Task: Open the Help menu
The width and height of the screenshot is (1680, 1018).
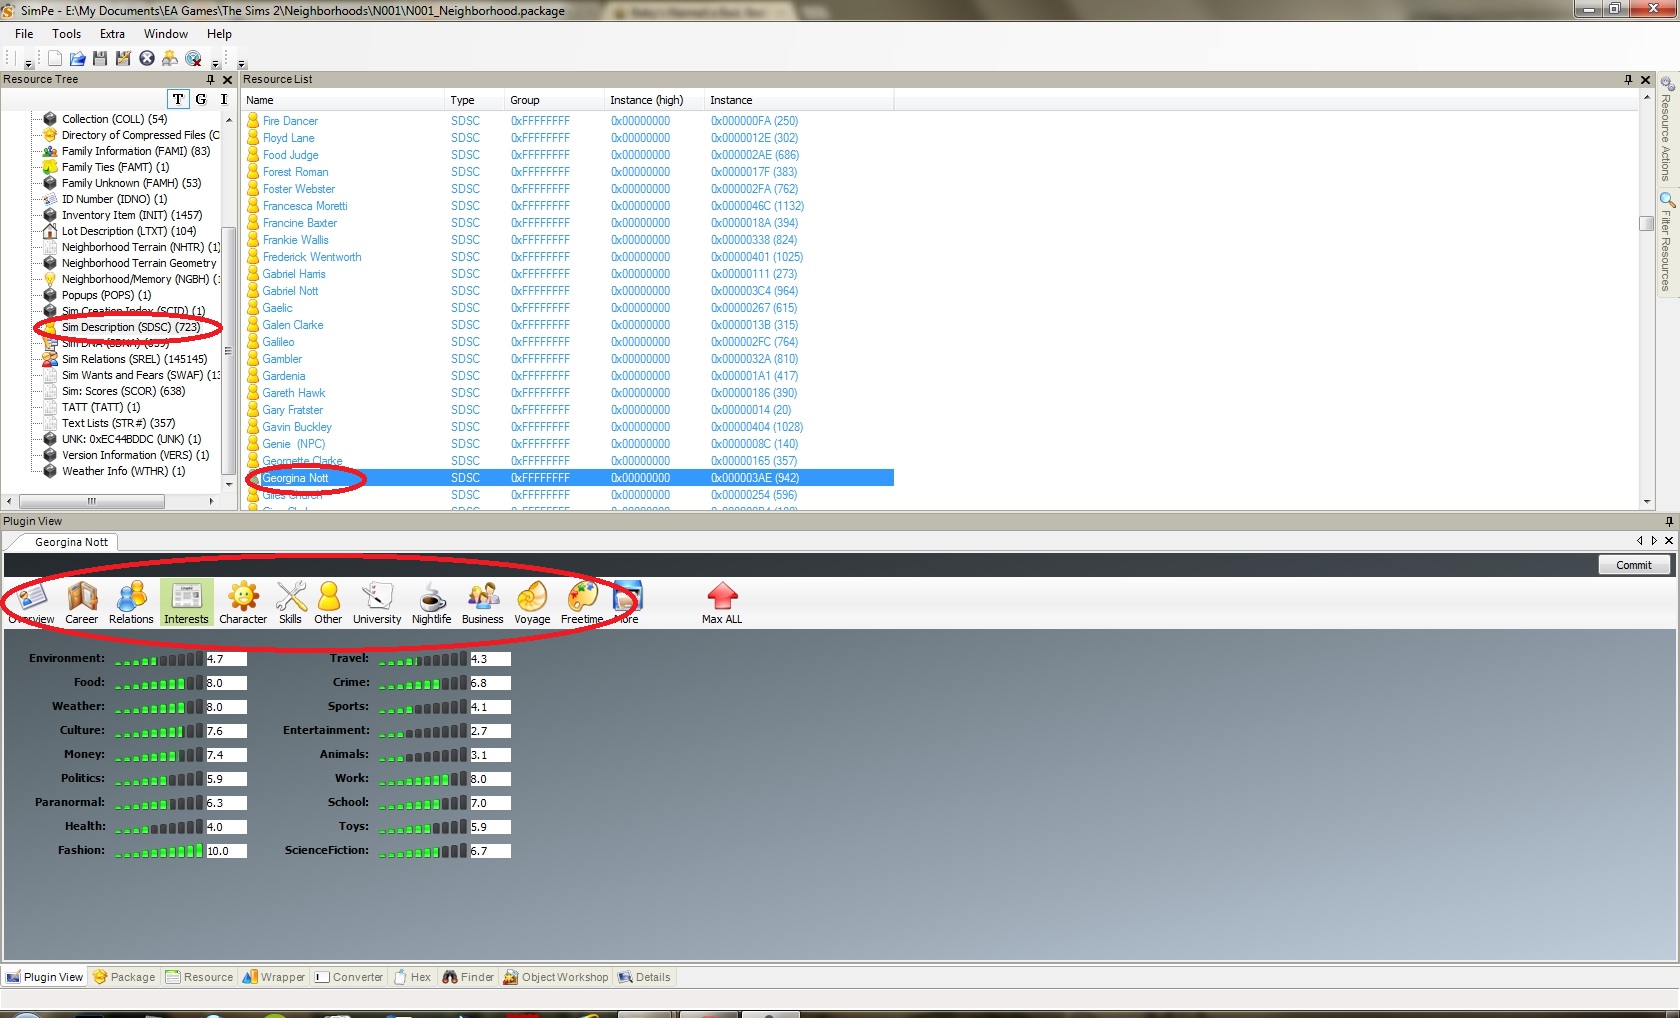Action: (x=219, y=34)
